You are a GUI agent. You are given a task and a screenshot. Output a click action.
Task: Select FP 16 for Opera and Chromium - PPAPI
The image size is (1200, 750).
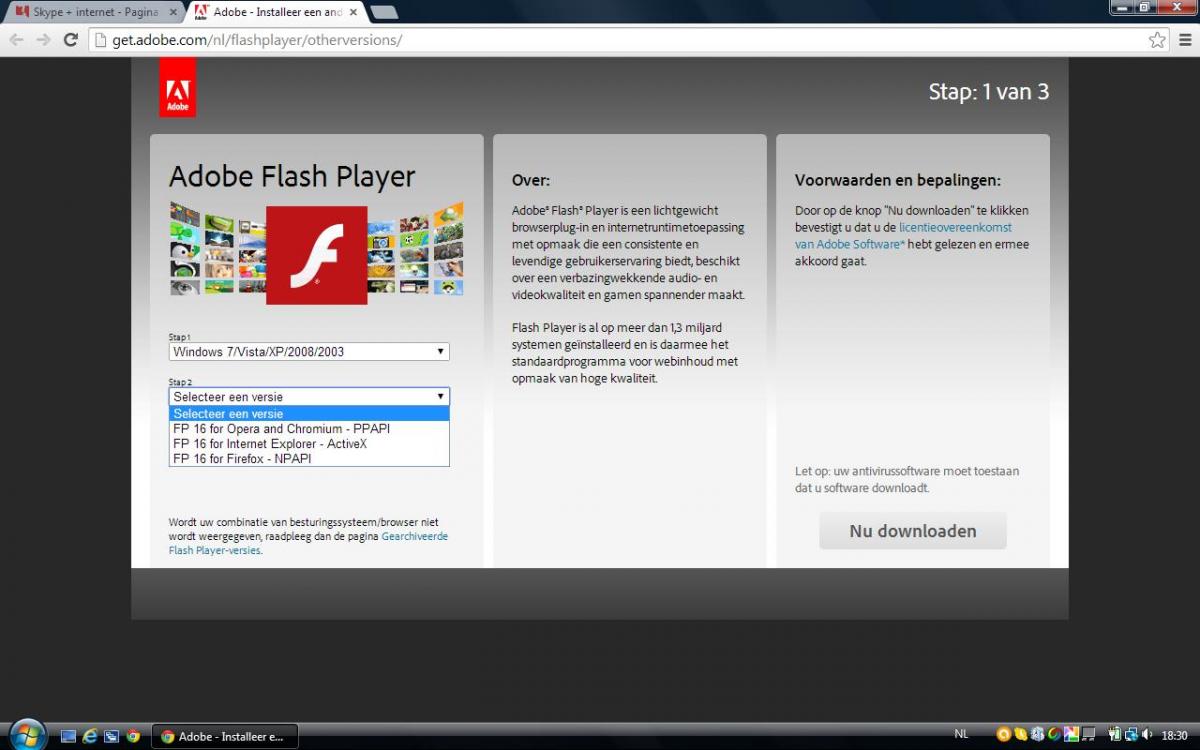(309, 429)
